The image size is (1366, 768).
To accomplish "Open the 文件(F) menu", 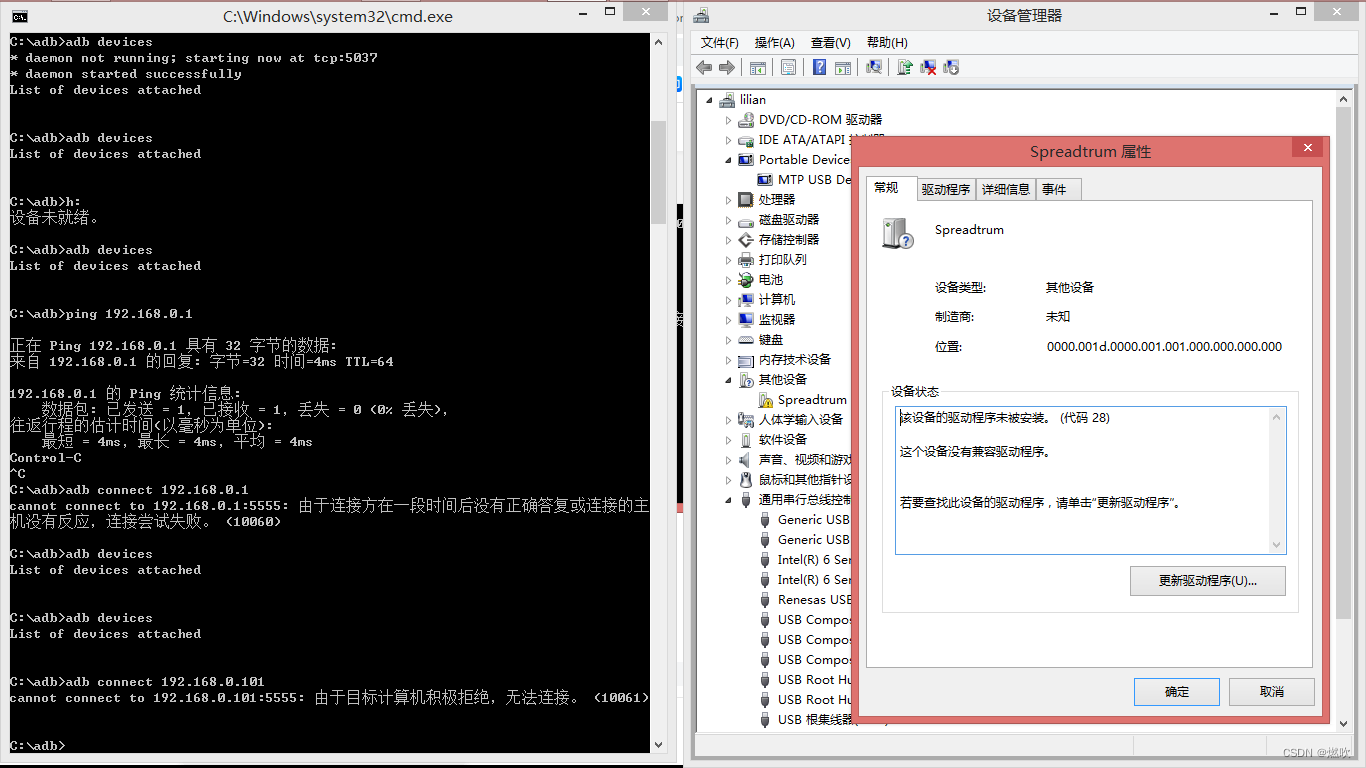I will coord(720,43).
